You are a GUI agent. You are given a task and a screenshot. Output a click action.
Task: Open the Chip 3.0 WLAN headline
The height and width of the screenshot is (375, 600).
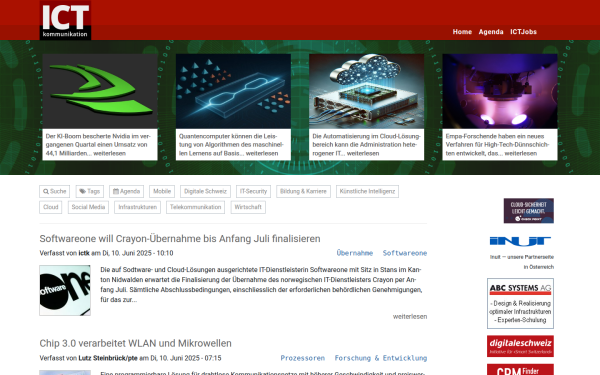click(x=135, y=343)
